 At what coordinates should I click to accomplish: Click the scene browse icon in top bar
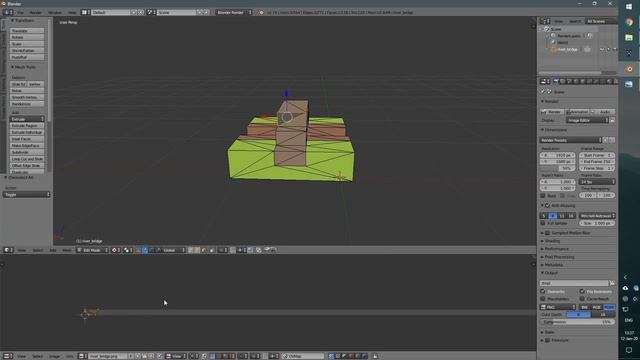pos(151,13)
